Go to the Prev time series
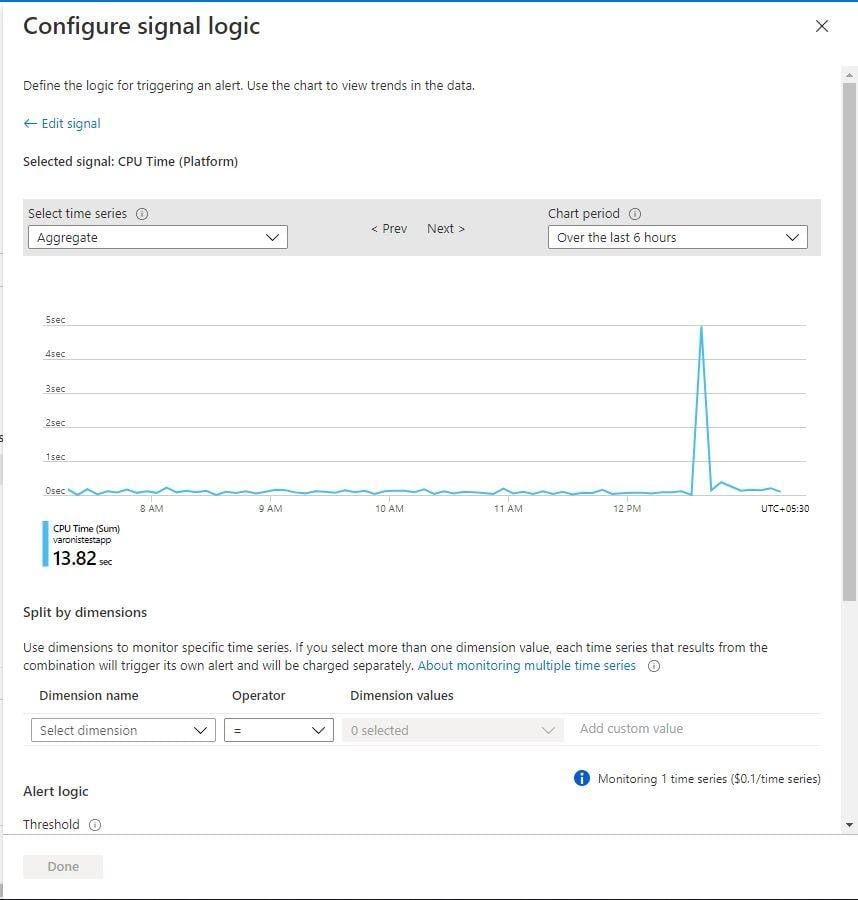 click(x=389, y=228)
